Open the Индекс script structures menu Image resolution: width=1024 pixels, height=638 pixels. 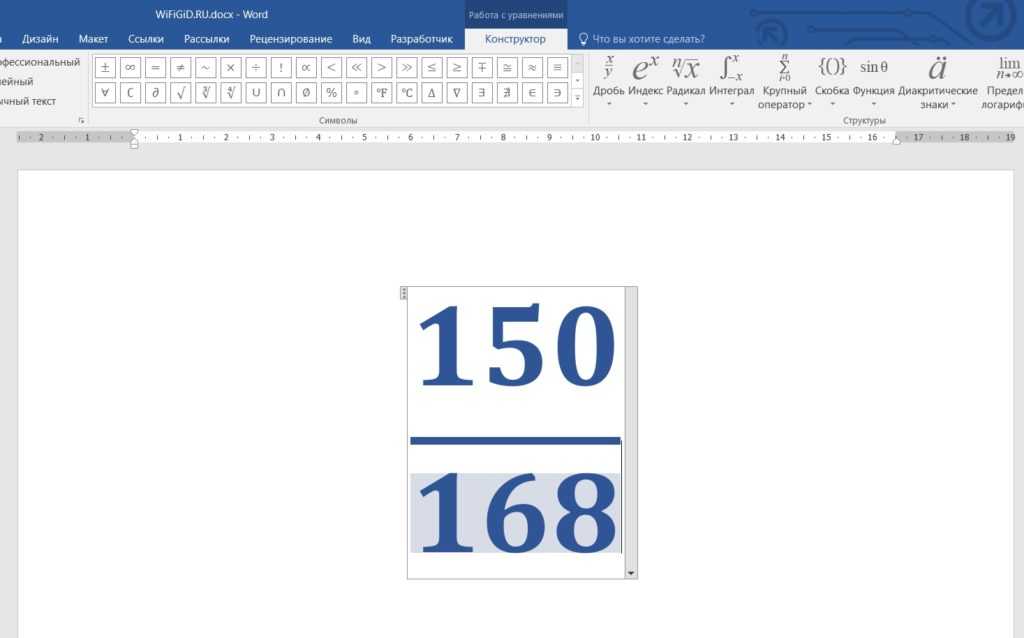click(645, 80)
